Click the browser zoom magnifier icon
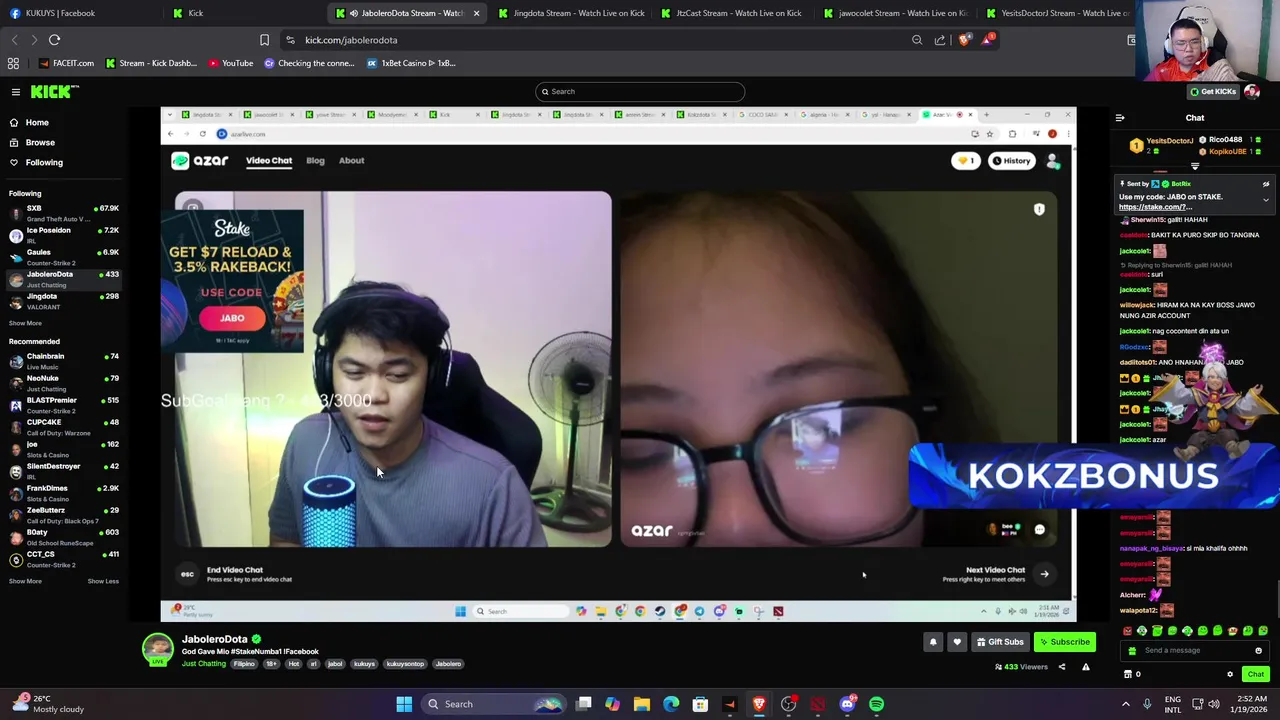This screenshot has width=1280, height=720. tap(917, 40)
